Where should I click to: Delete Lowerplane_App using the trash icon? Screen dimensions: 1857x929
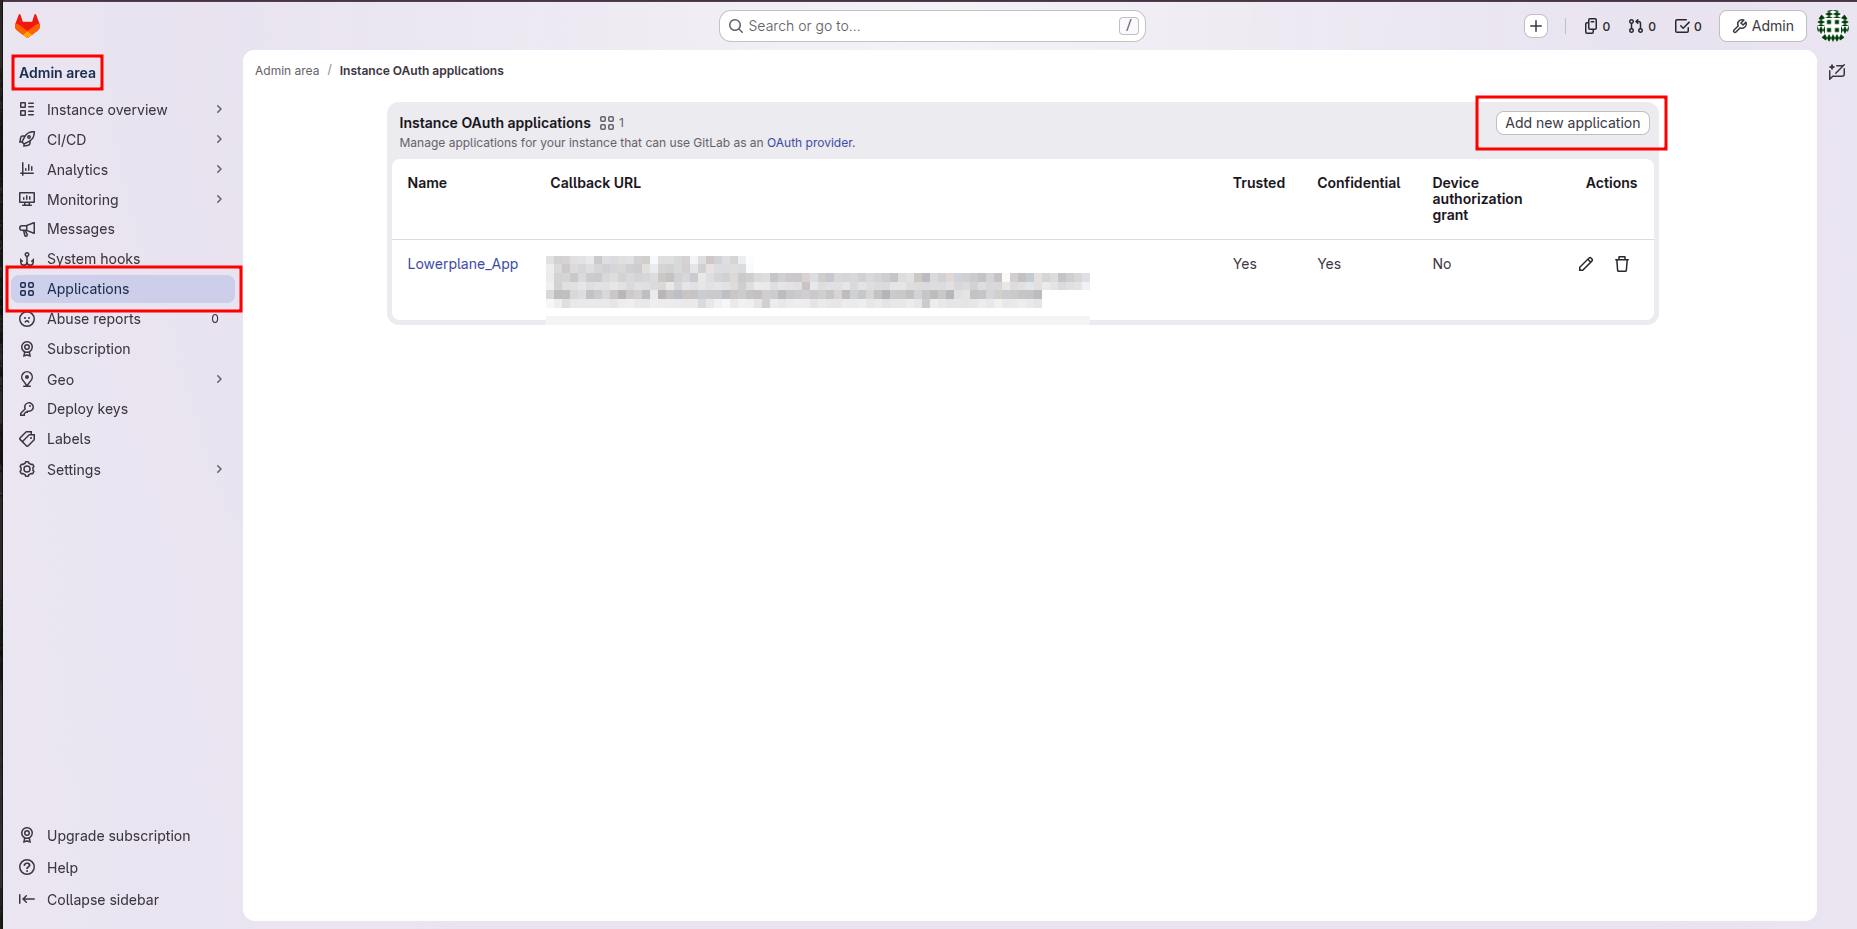(x=1622, y=264)
